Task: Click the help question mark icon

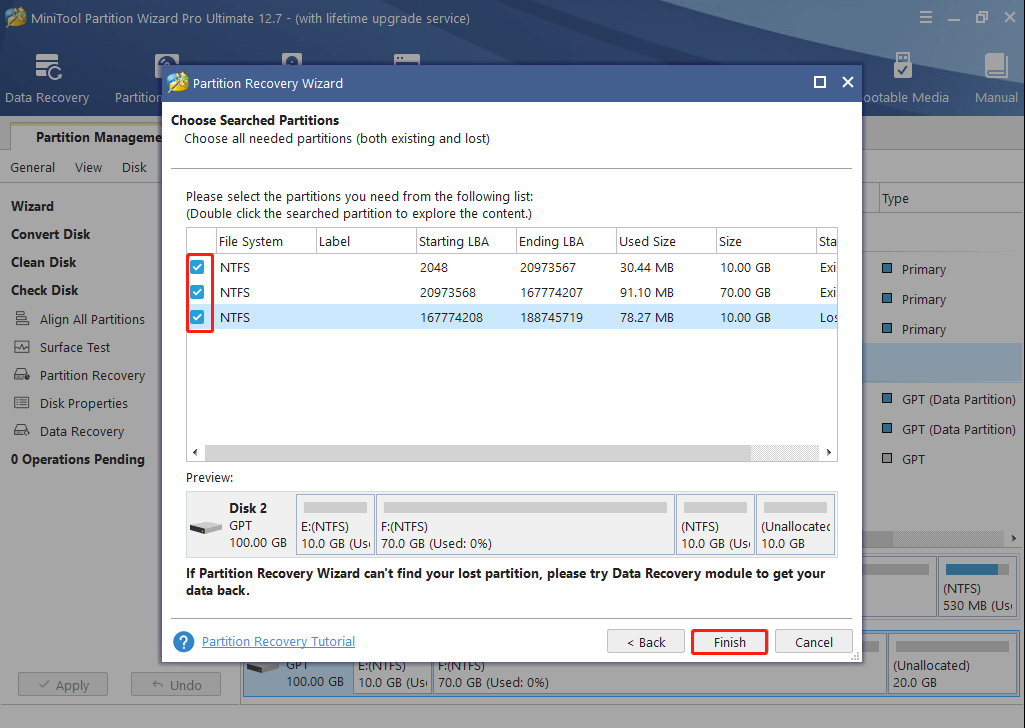Action: [x=183, y=641]
